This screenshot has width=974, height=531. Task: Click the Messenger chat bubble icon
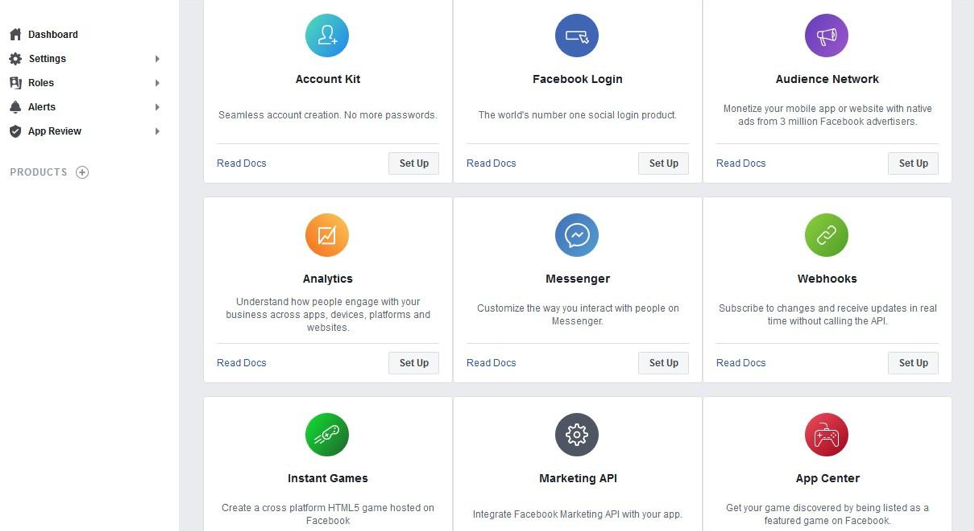click(x=576, y=235)
